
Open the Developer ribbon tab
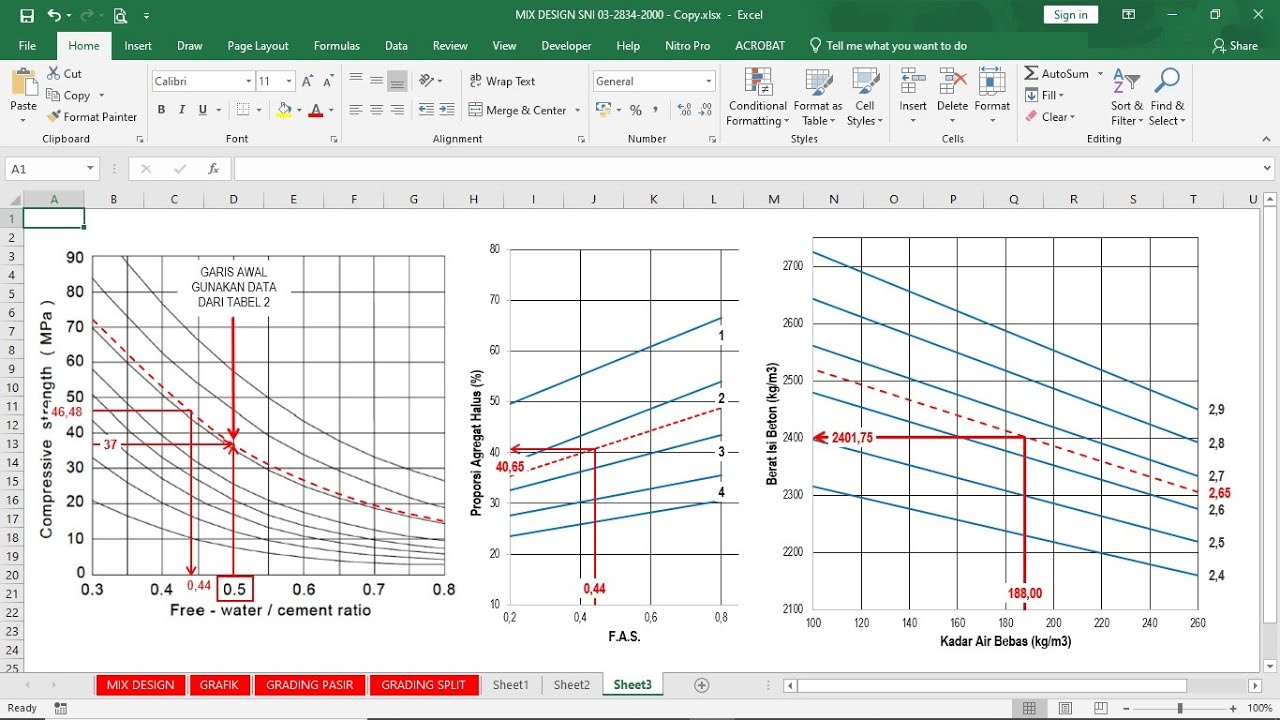tap(566, 45)
